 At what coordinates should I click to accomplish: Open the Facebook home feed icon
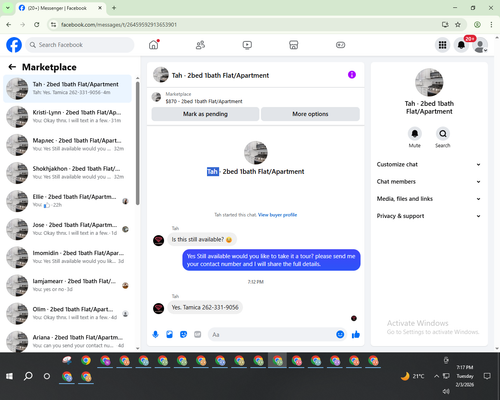[154, 45]
